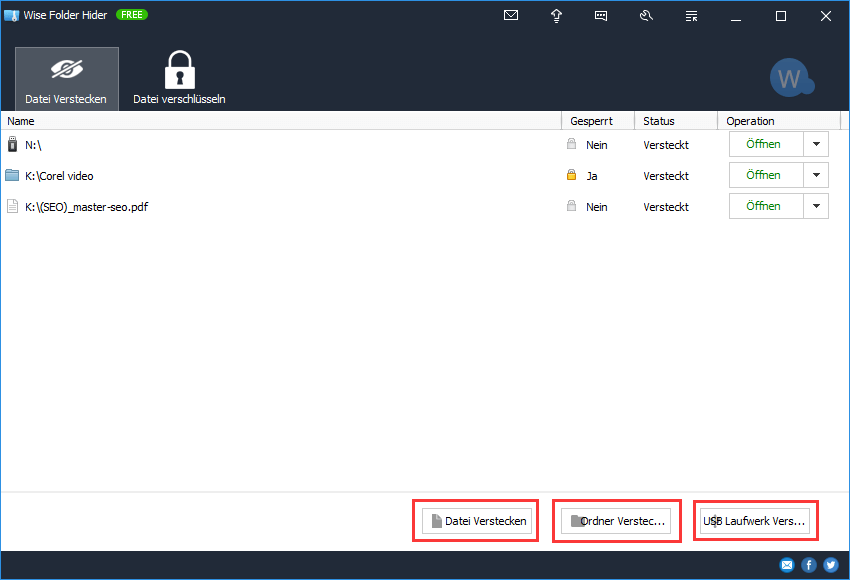850x580 pixels.
Task: Click the Nein value in master-seo.pdf row
Action: coord(596,207)
